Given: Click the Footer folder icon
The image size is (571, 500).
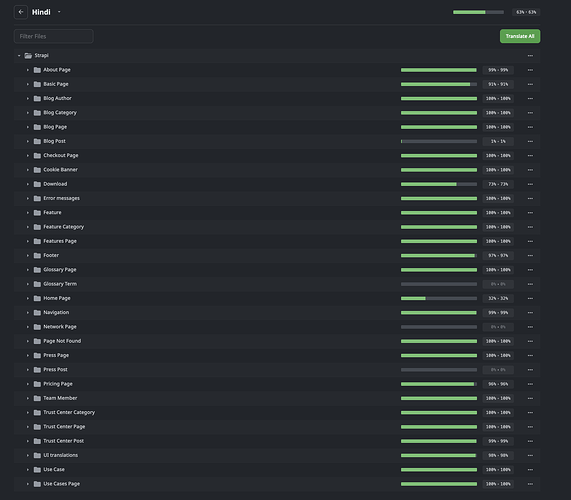Looking at the screenshot, I should [37, 255].
